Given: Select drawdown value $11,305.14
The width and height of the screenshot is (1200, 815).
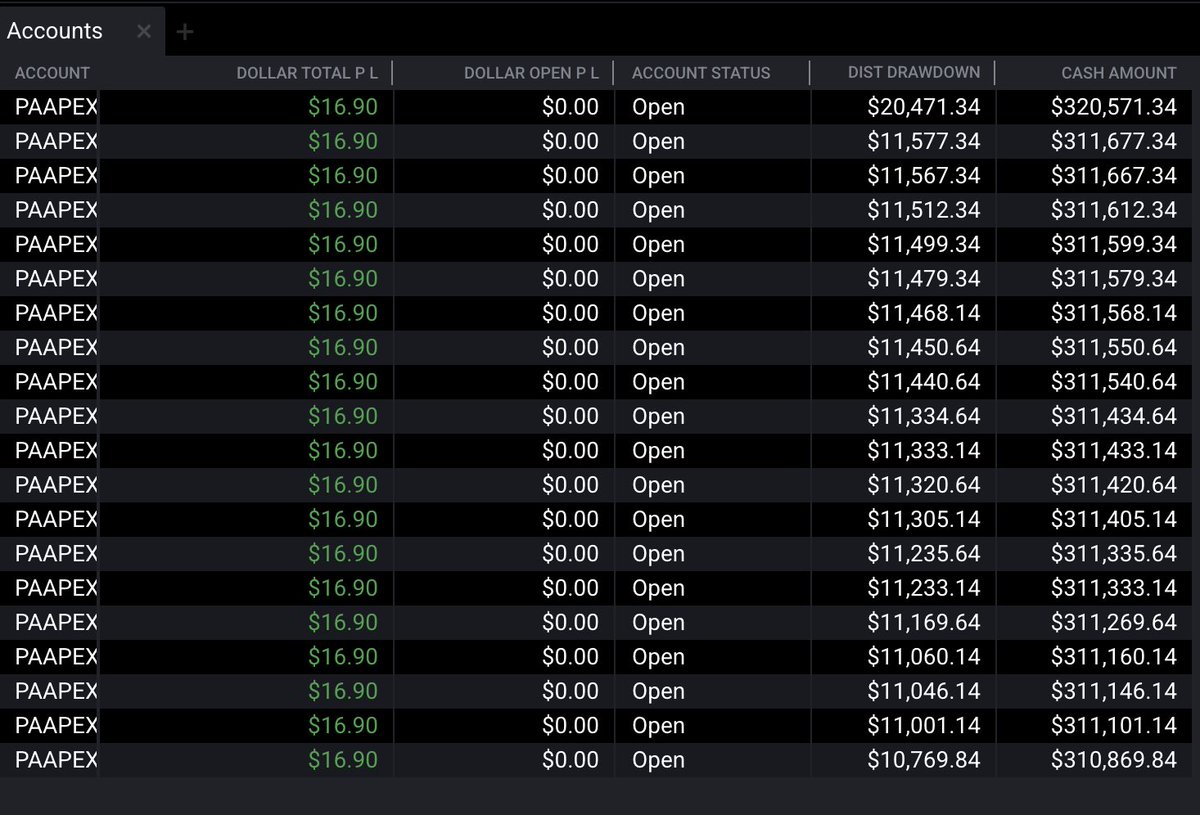Looking at the screenshot, I should [924, 519].
